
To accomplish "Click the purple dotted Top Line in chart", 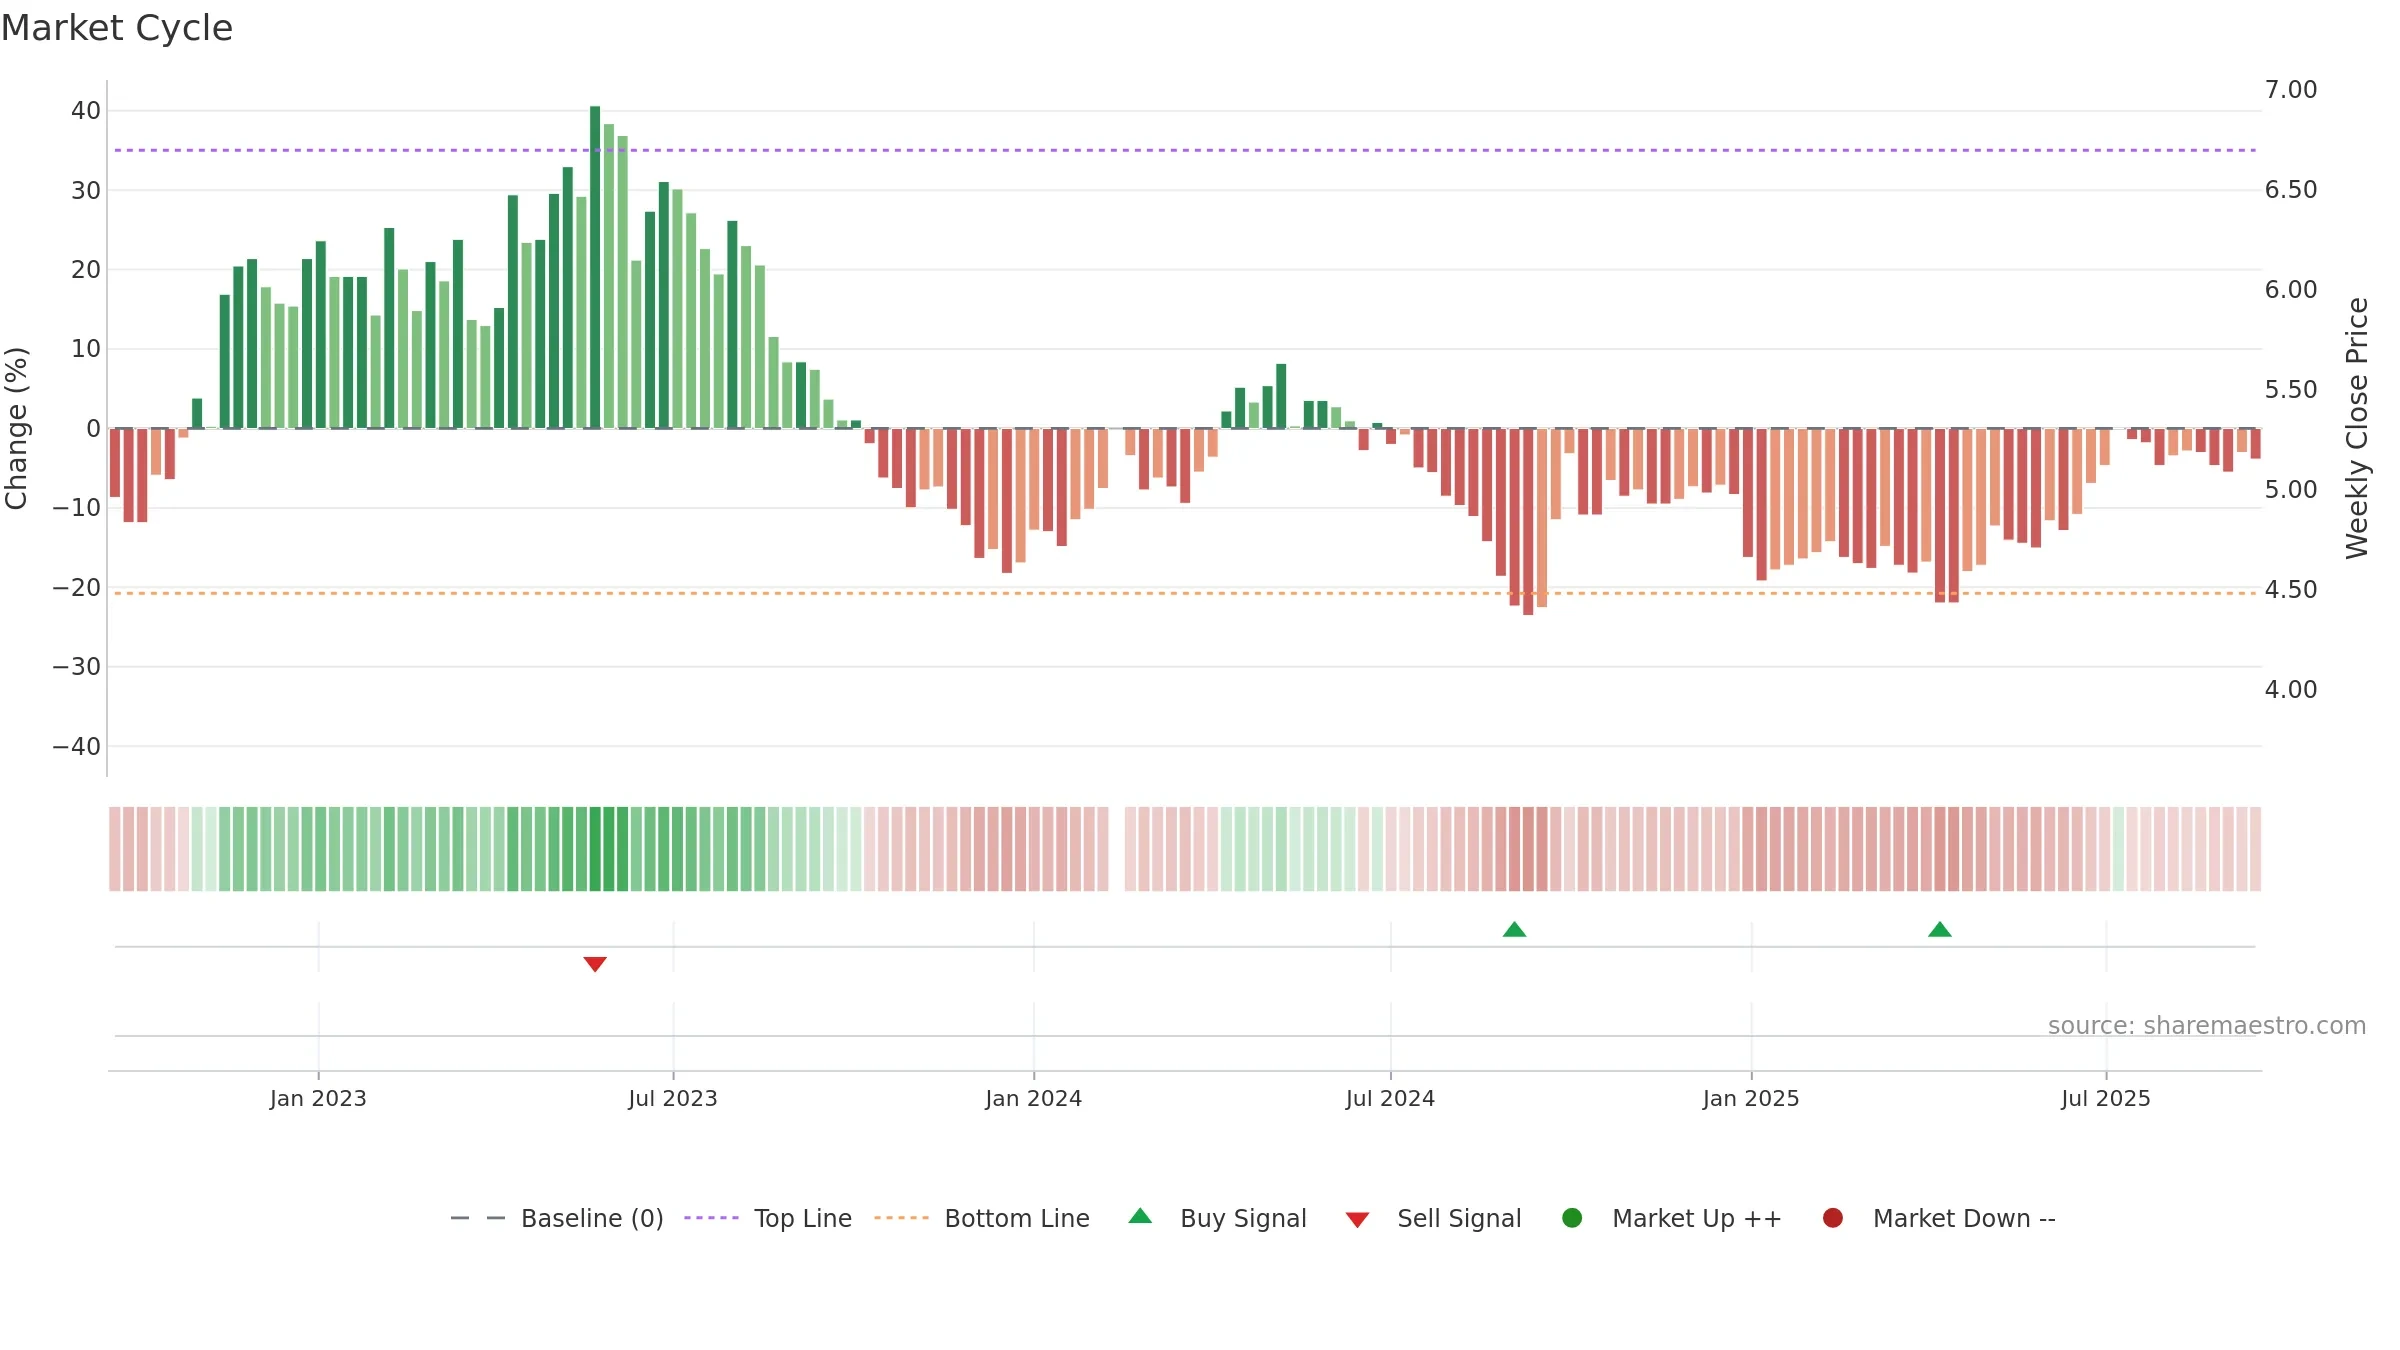I will pos(1185,150).
